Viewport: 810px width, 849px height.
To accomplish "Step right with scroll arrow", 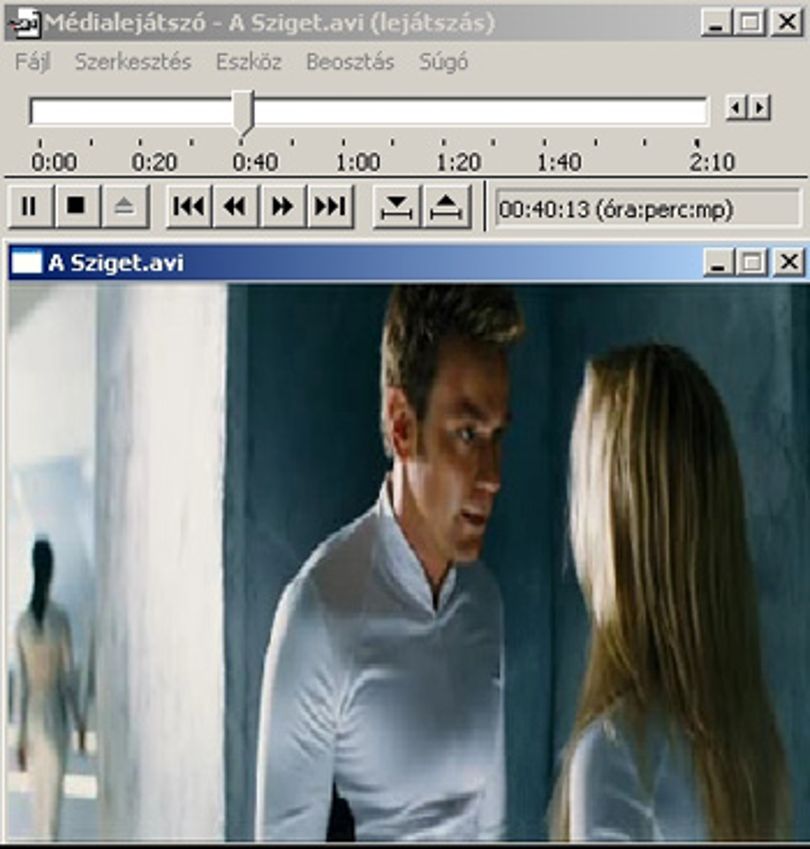I will [759, 108].
